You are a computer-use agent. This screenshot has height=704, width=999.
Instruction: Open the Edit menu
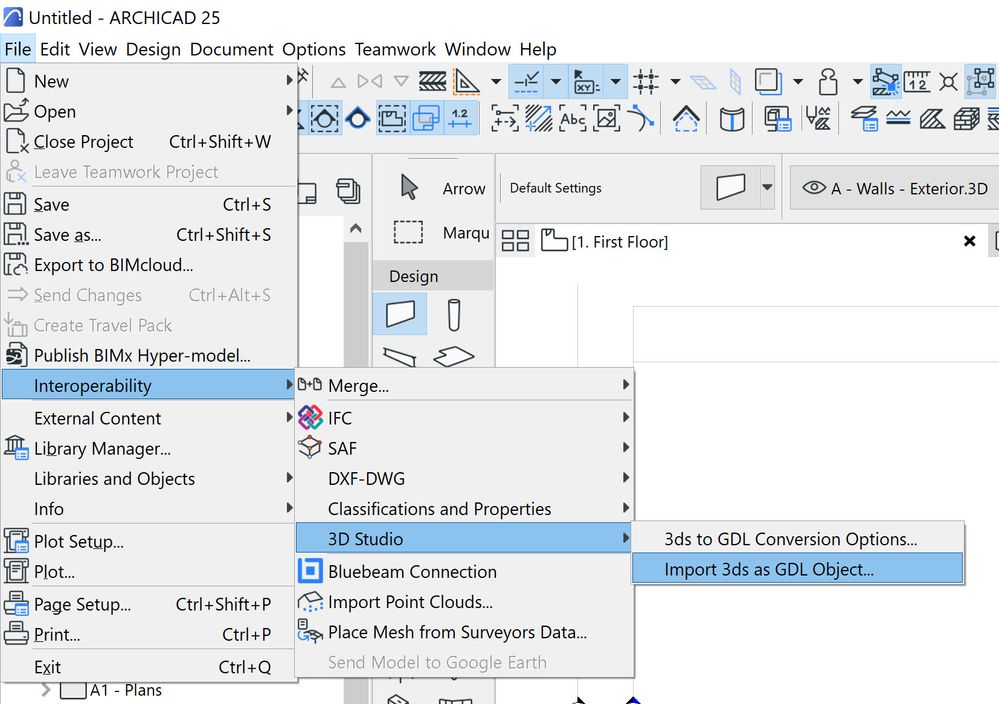55,49
